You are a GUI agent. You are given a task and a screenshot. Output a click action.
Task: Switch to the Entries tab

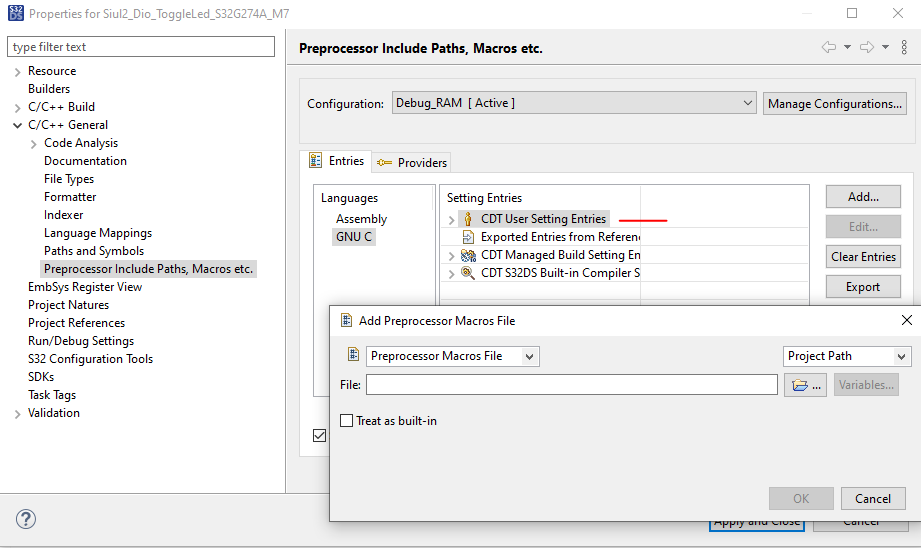[x=336, y=161]
